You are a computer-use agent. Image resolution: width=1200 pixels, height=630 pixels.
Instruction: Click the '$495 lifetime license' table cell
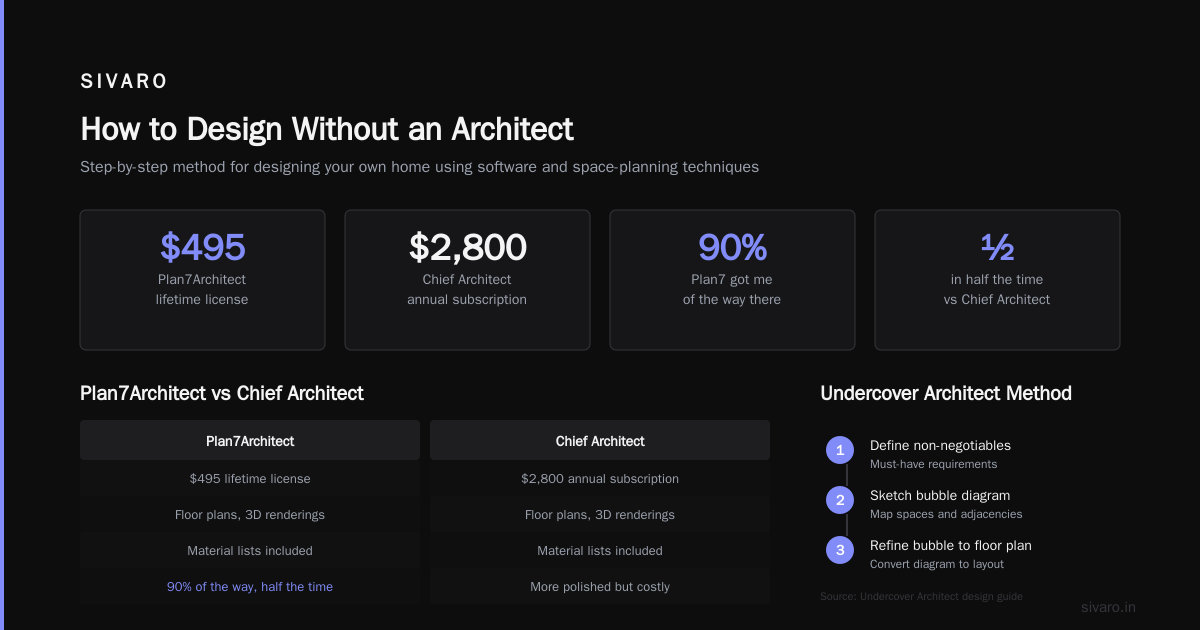click(x=250, y=478)
